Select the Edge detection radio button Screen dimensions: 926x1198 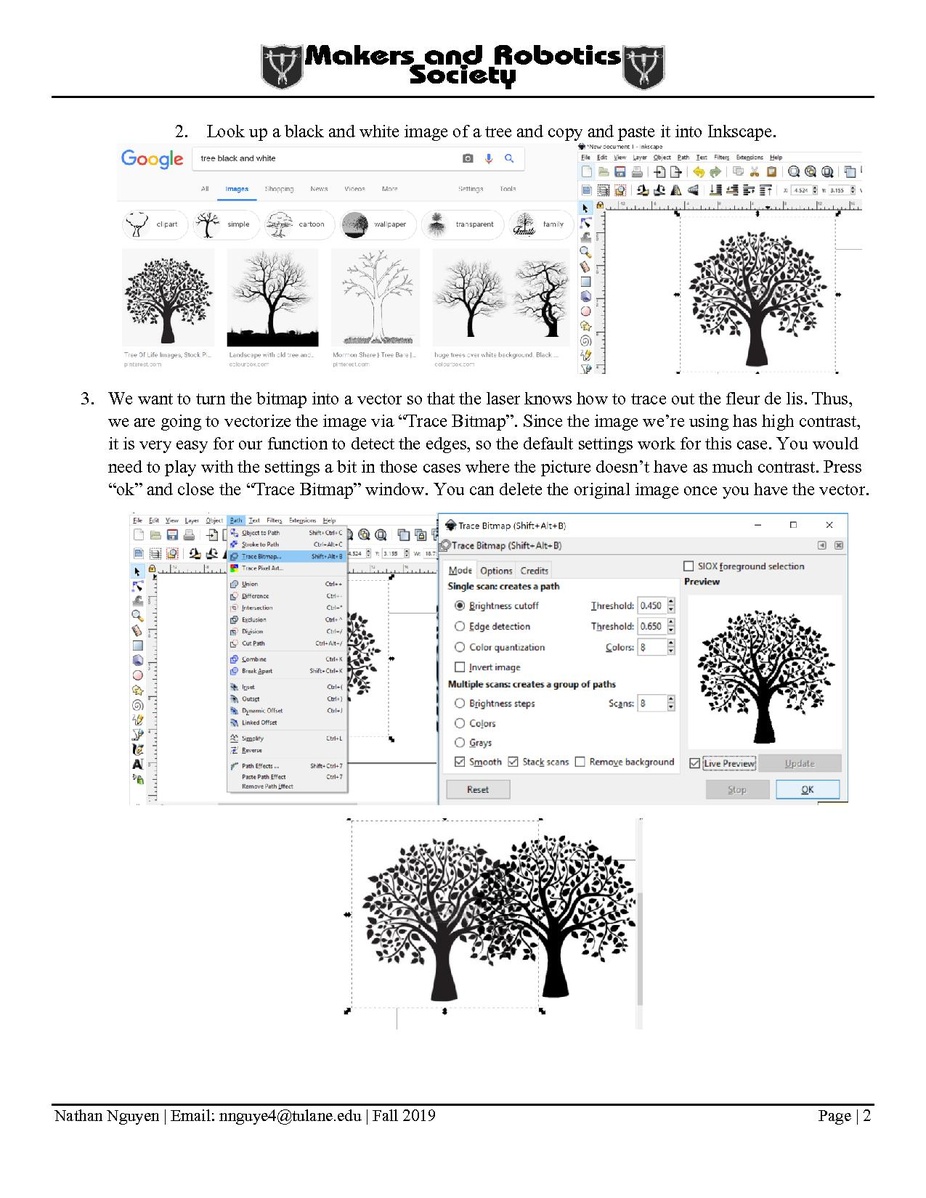tap(460, 626)
